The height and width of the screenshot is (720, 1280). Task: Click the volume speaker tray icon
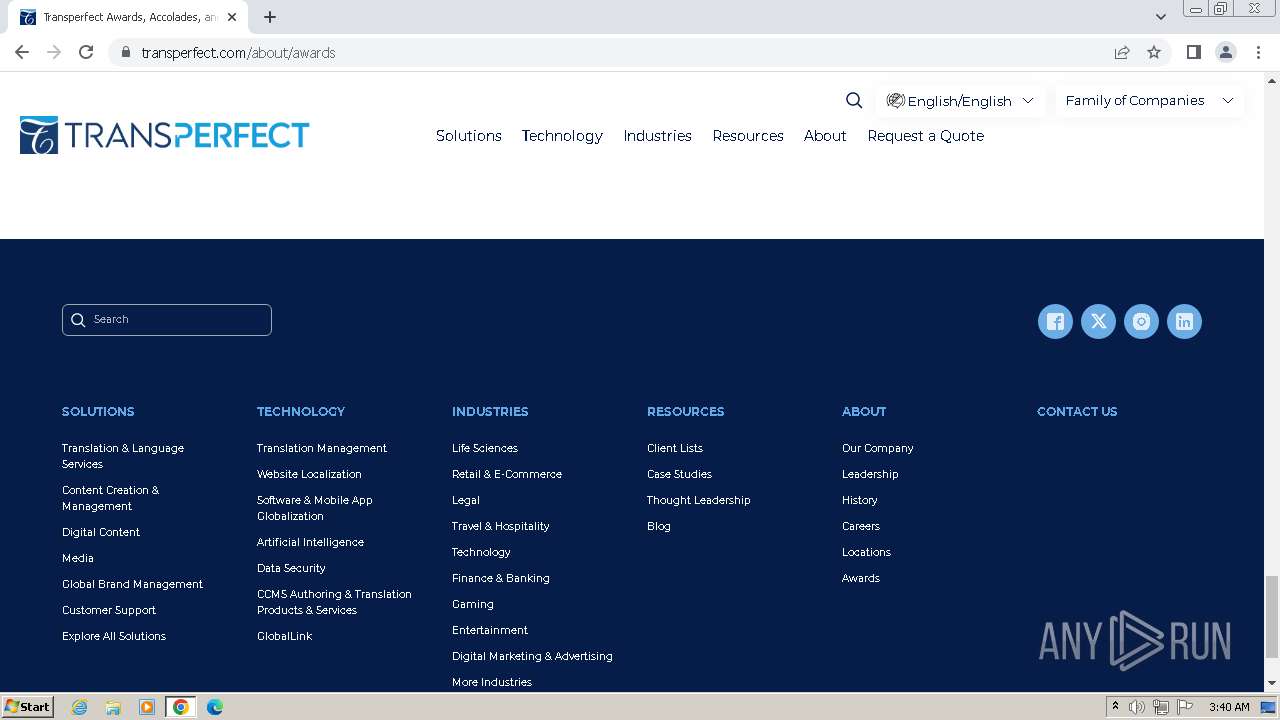[1137, 707]
